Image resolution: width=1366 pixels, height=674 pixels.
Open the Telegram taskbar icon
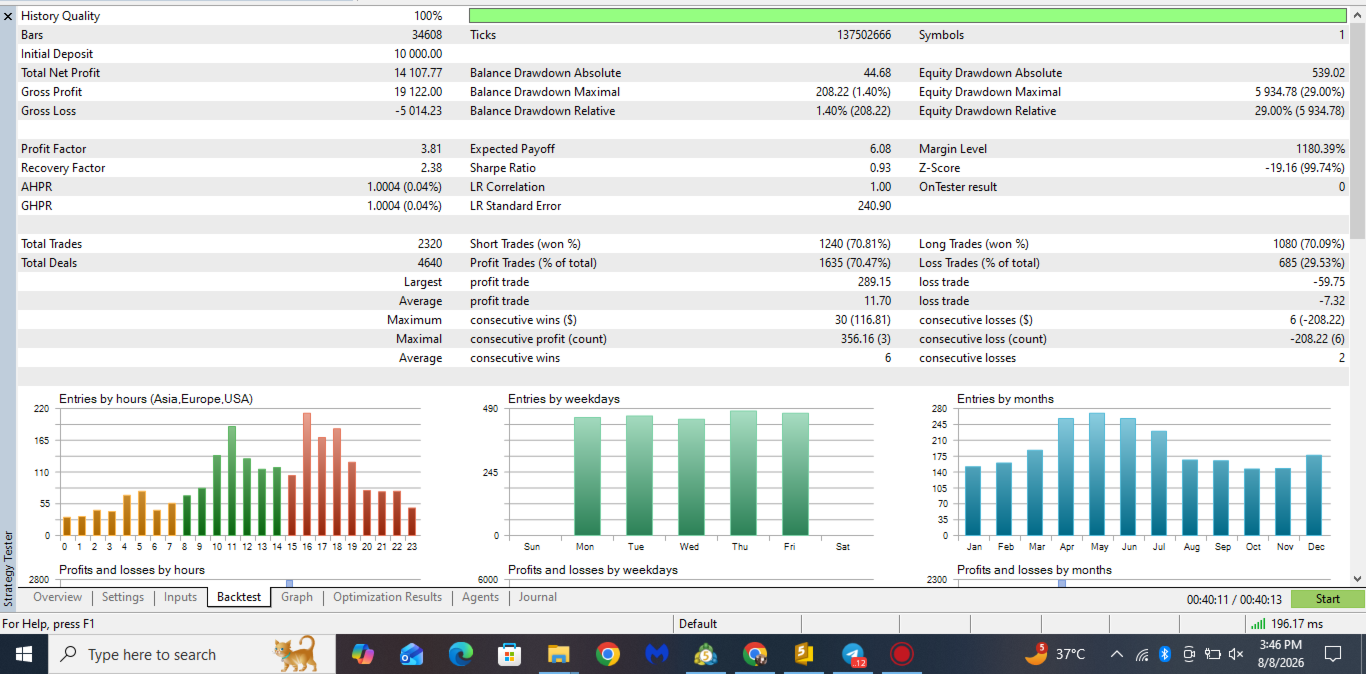pos(853,654)
